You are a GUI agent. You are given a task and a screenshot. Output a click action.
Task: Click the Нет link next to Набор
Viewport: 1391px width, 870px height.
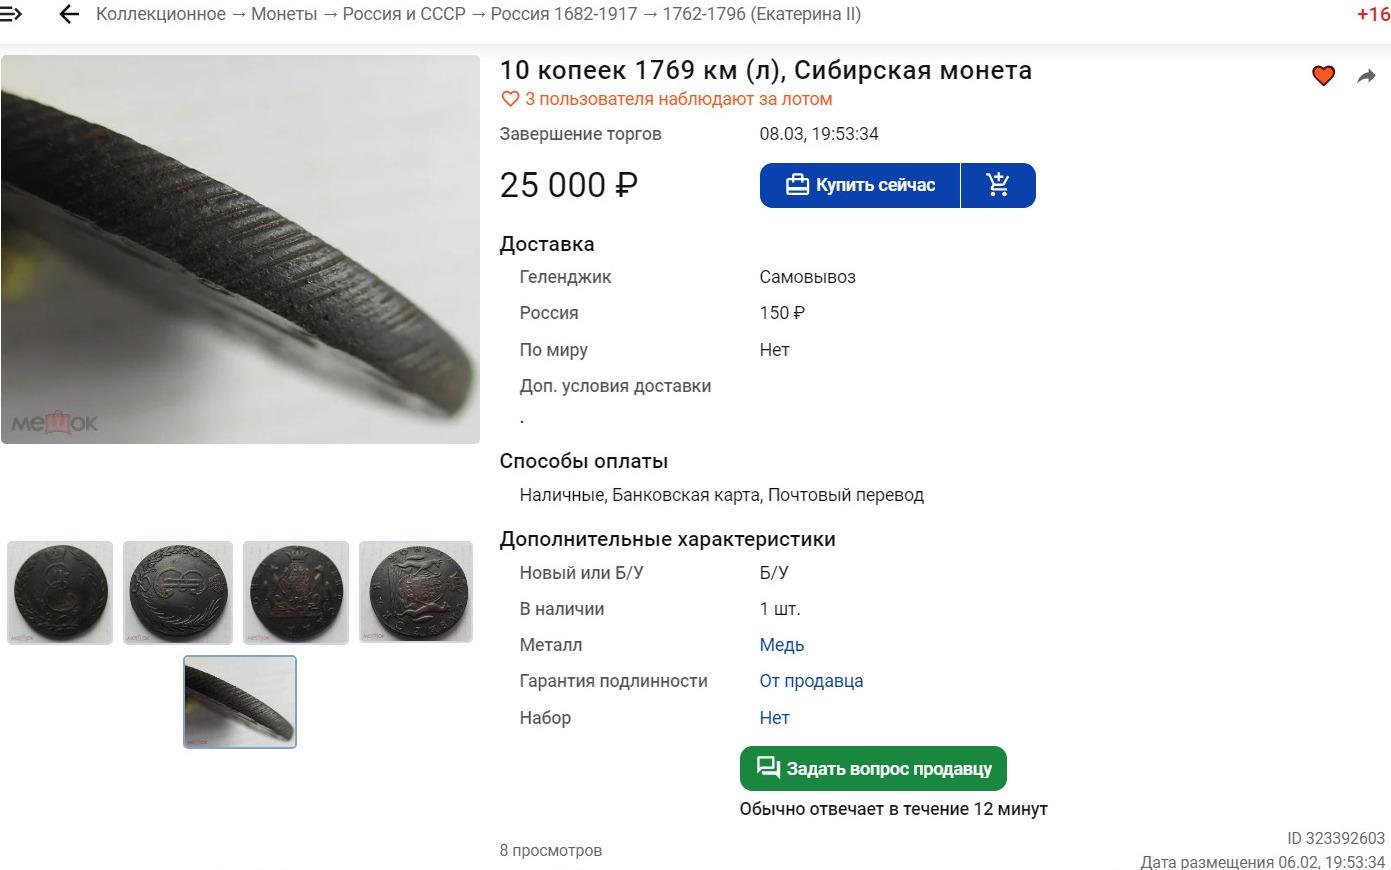(774, 718)
